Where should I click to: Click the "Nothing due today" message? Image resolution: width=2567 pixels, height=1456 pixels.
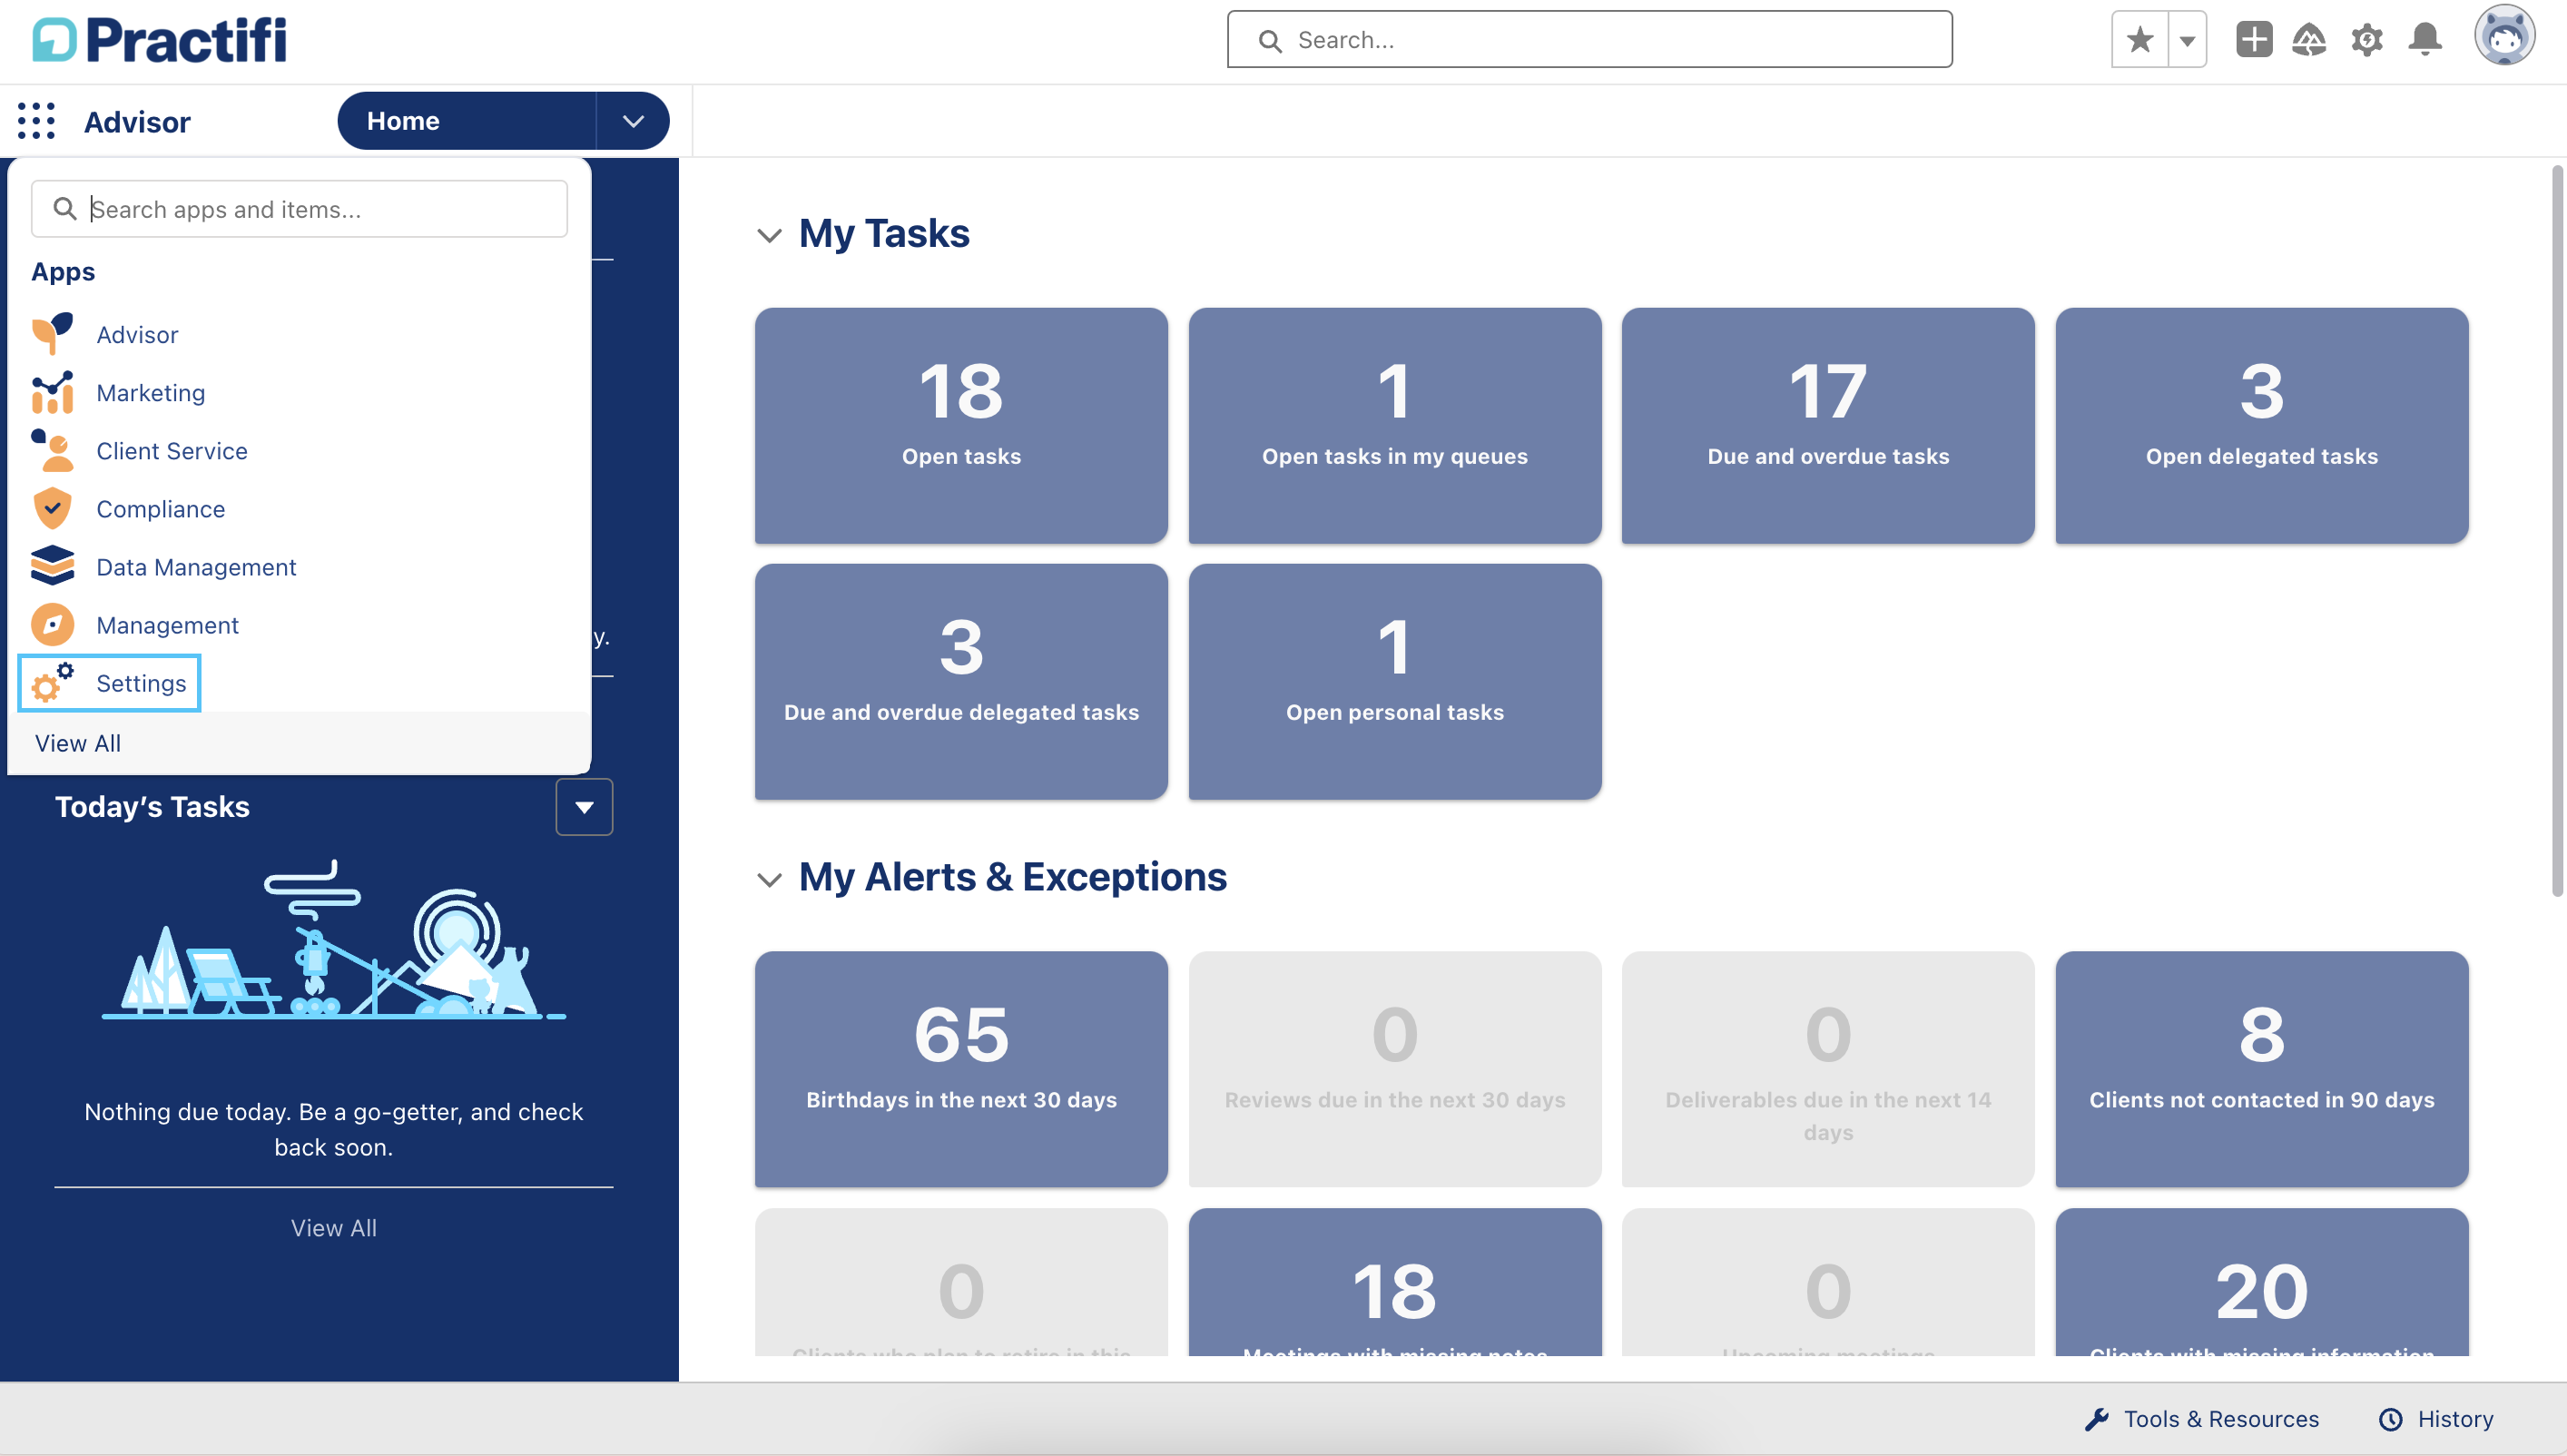(x=333, y=1129)
